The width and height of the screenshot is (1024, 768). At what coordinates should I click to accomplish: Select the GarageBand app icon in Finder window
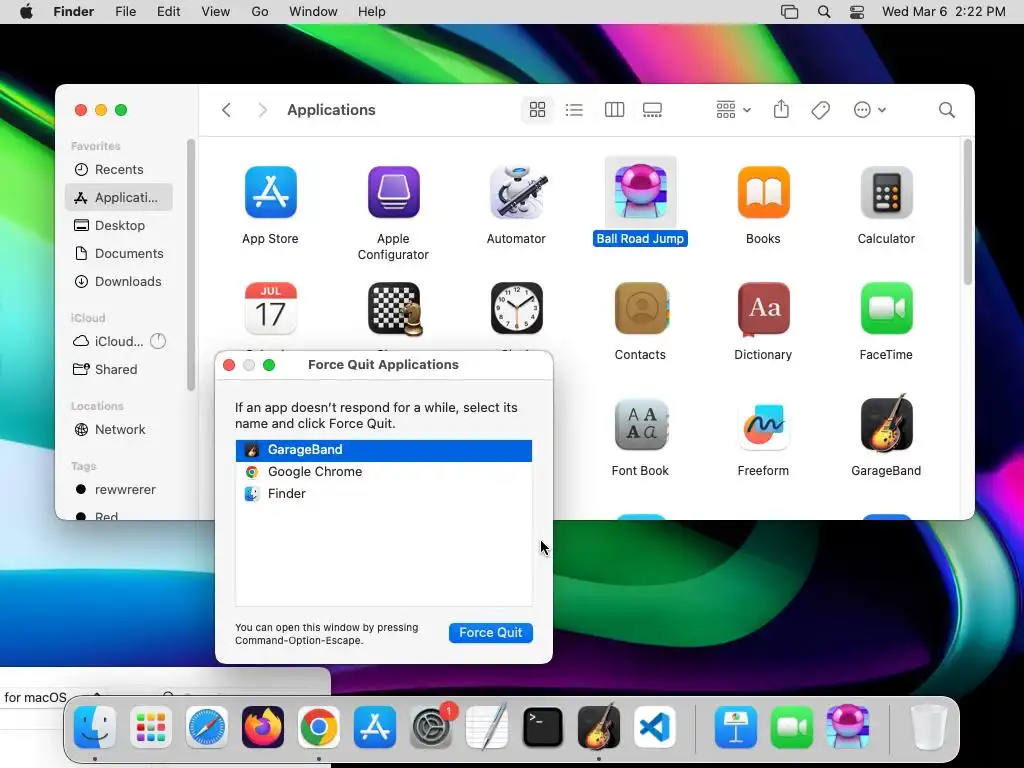click(x=886, y=423)
